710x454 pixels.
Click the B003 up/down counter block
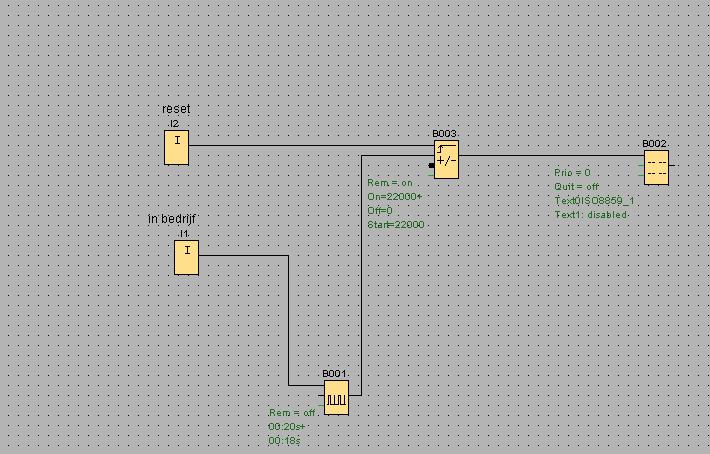[446, 160]
